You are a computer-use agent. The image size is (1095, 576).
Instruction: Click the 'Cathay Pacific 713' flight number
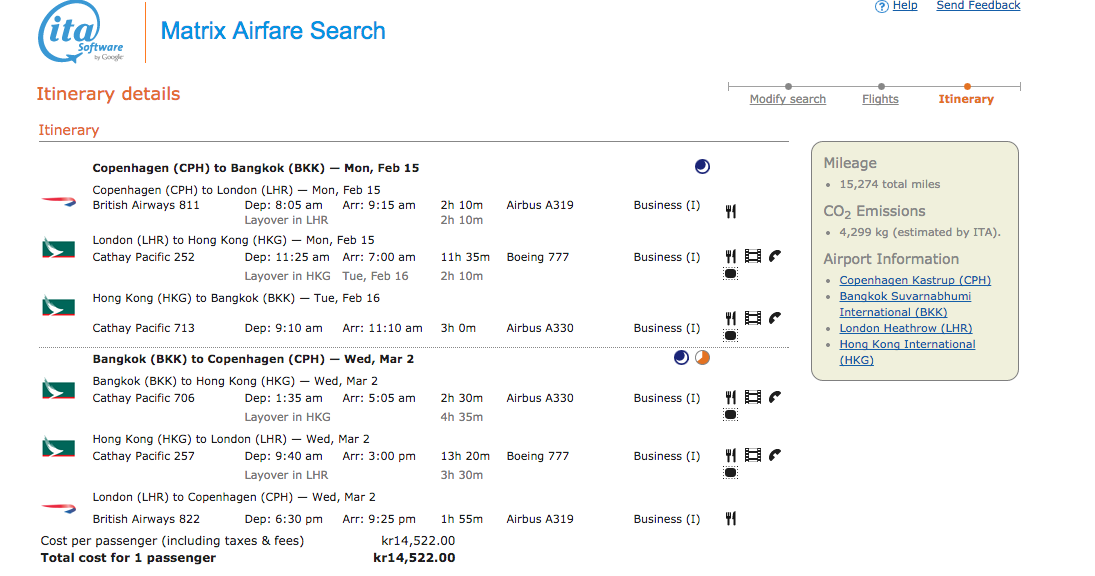coord(144,328)
